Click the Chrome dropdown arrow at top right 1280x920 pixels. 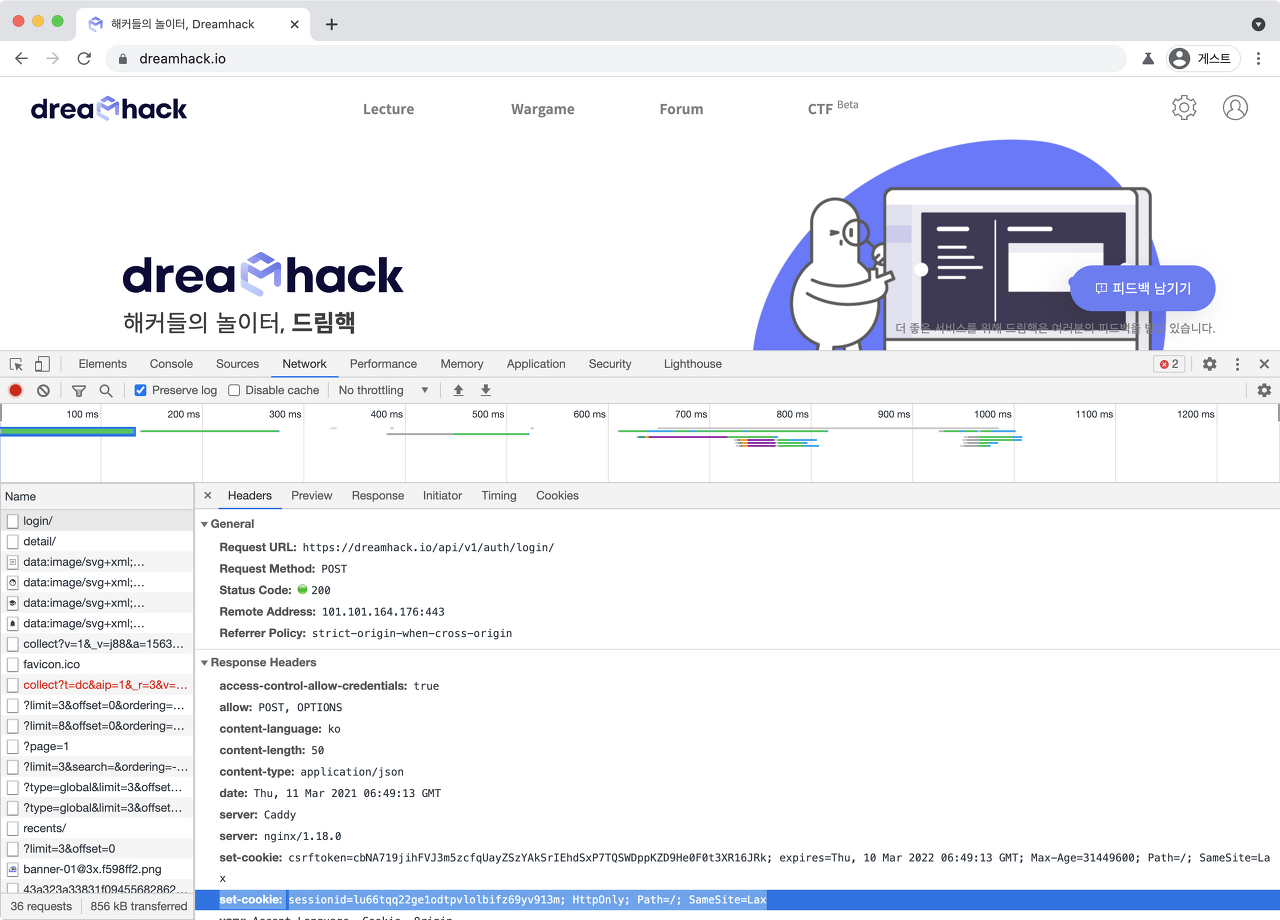click(1258, 24)
